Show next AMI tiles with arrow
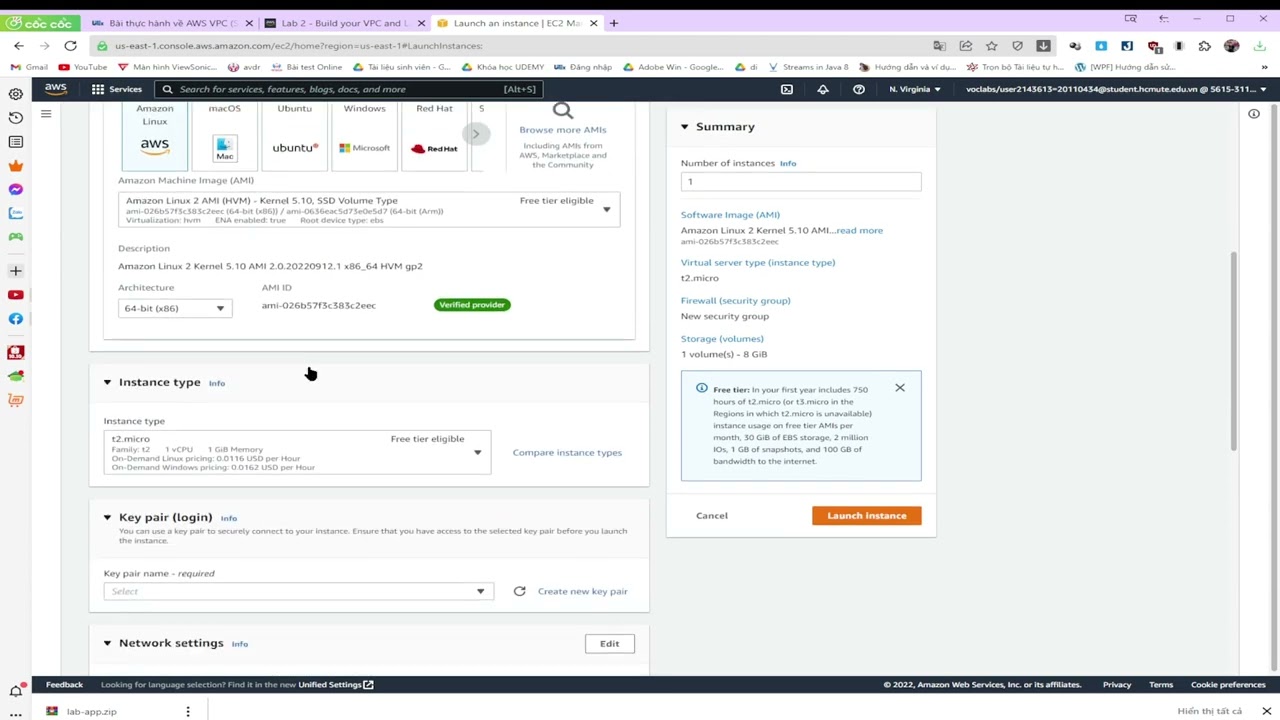 476,134
